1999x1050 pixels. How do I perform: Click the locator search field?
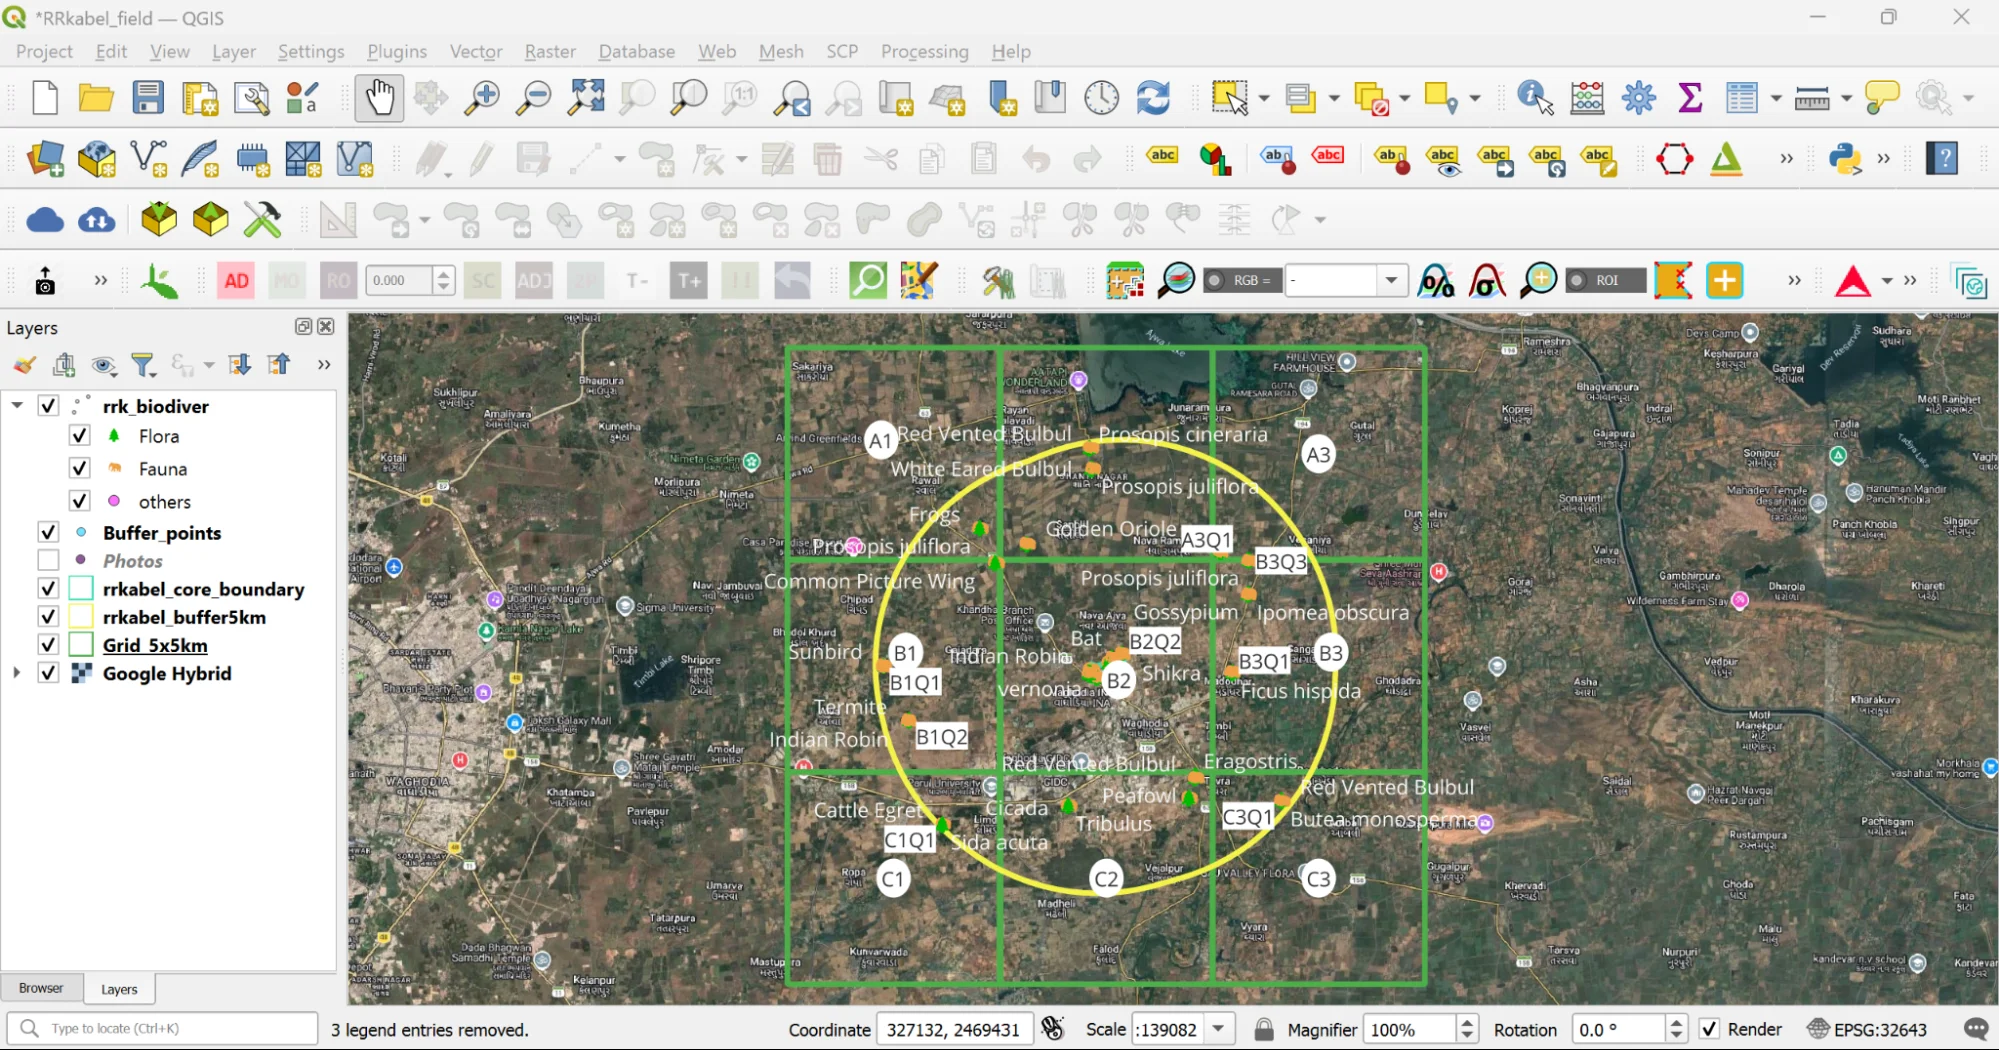click(x=160, y=1028)
